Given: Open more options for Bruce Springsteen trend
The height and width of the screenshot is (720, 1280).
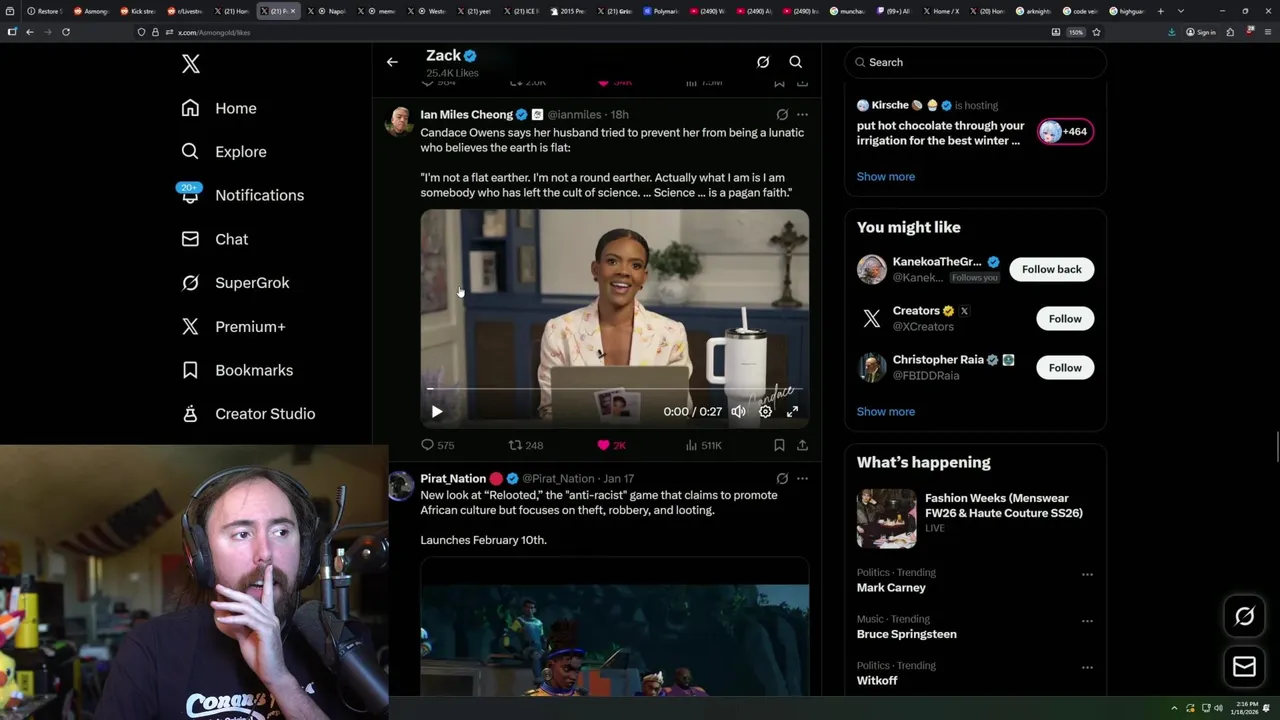Looking at the screenshot, I should 1087,621.
